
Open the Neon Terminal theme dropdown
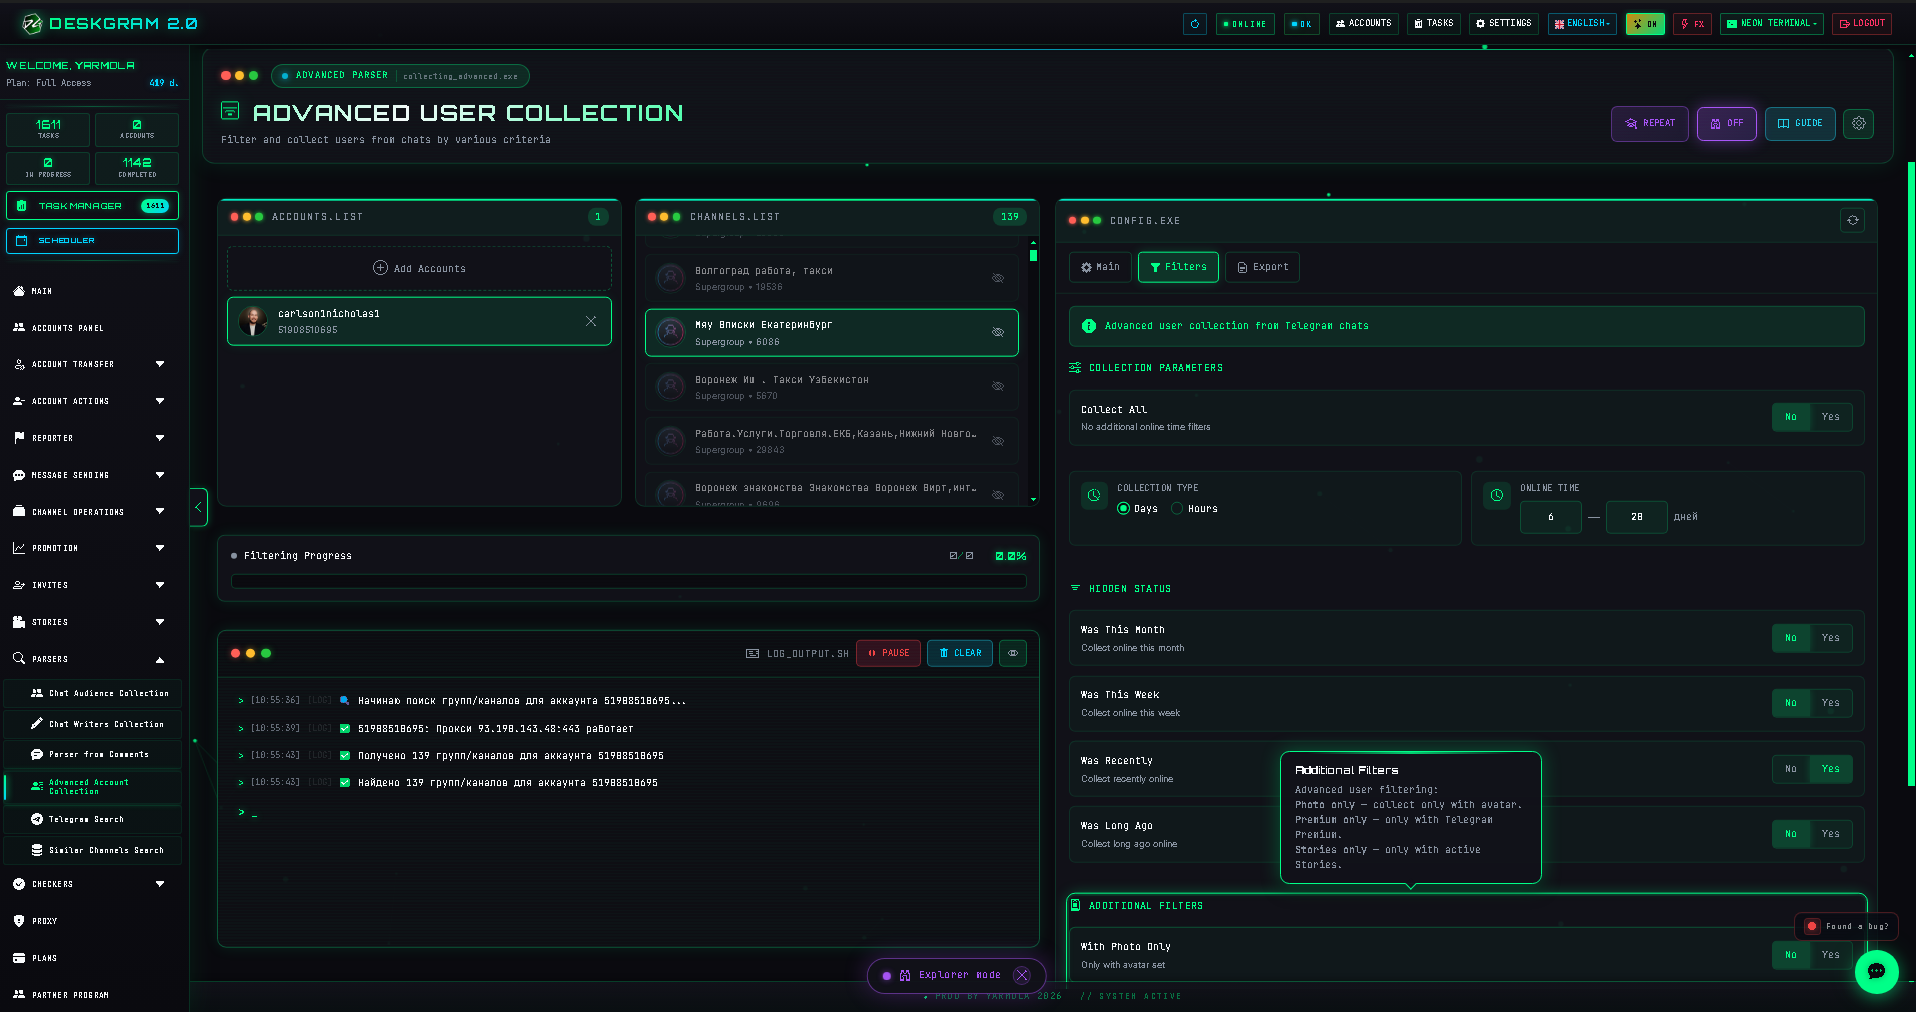[1771, 24]
